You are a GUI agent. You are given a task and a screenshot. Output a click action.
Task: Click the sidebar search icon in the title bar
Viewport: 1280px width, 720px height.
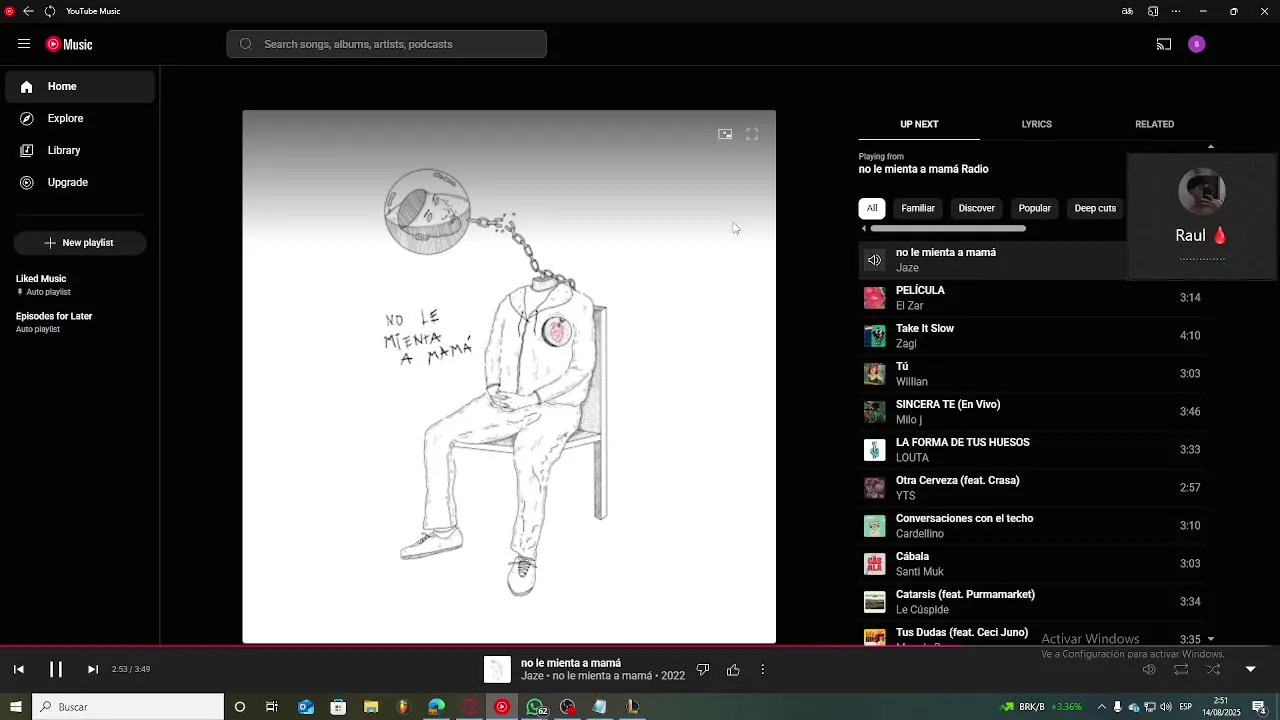coord(1153,11)
